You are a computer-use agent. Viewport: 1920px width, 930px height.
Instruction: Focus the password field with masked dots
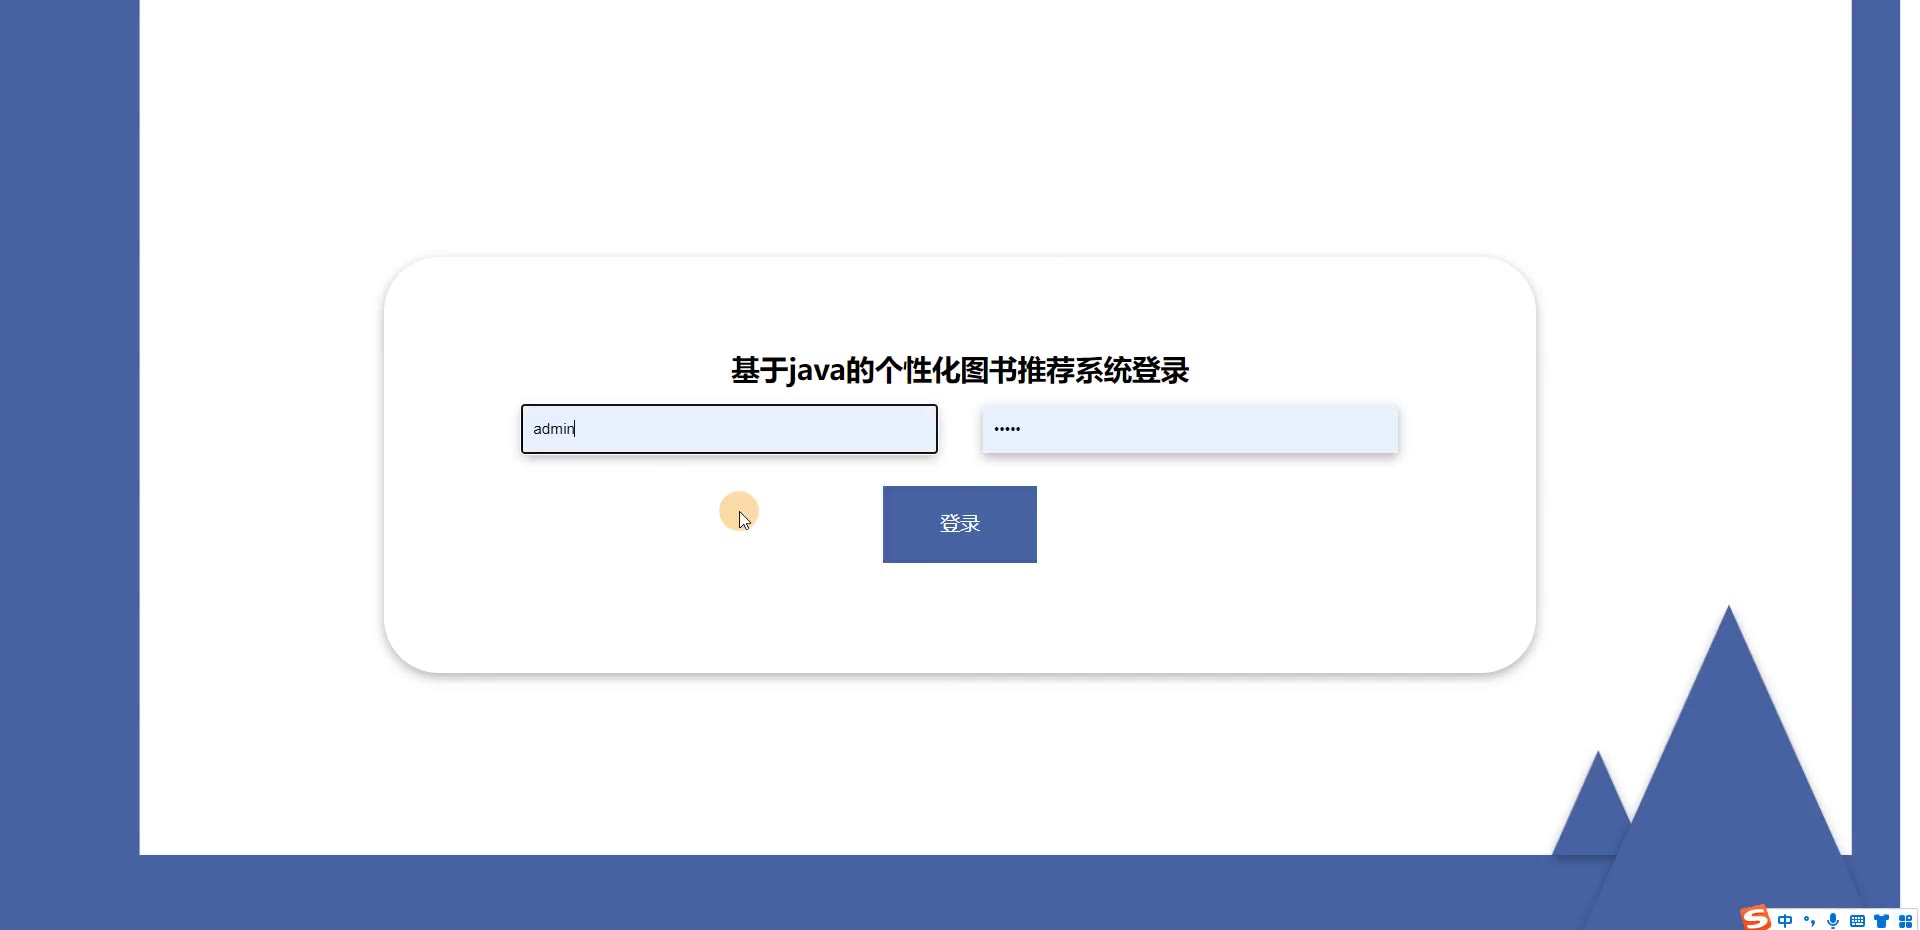point(1190,429)
